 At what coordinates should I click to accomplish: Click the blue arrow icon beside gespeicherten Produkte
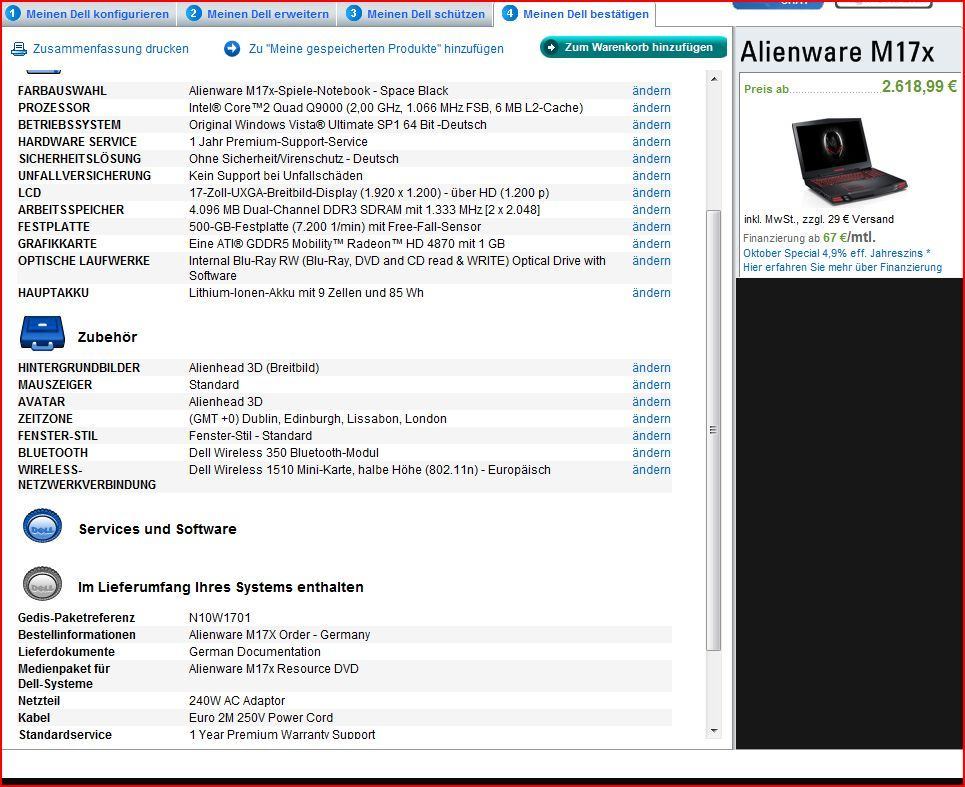click(x=232, y=49)
